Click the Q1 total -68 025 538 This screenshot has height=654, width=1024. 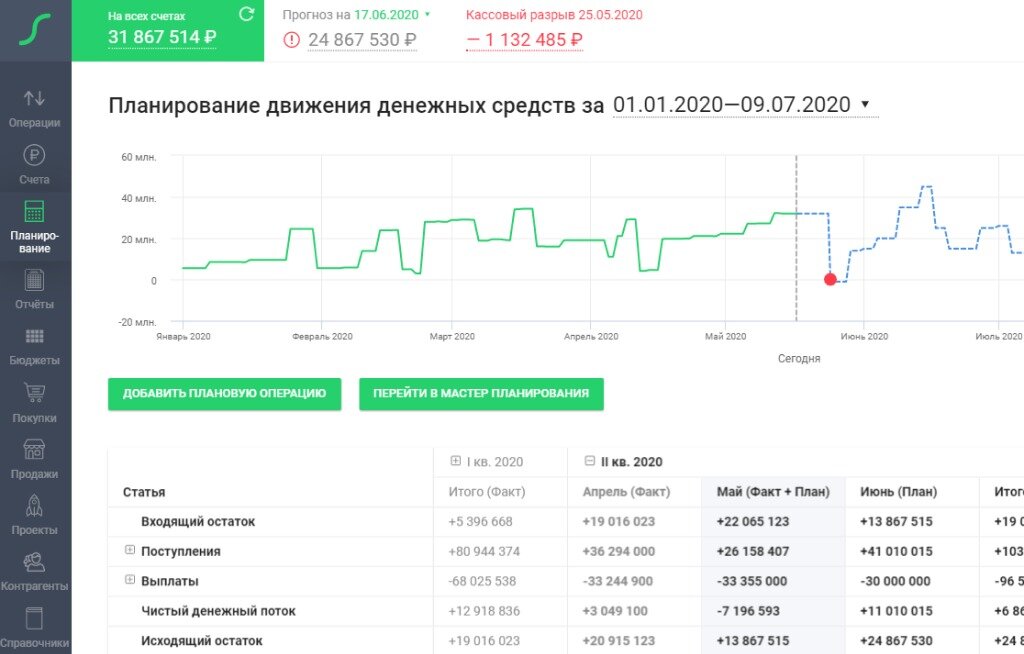click(482, 581)
